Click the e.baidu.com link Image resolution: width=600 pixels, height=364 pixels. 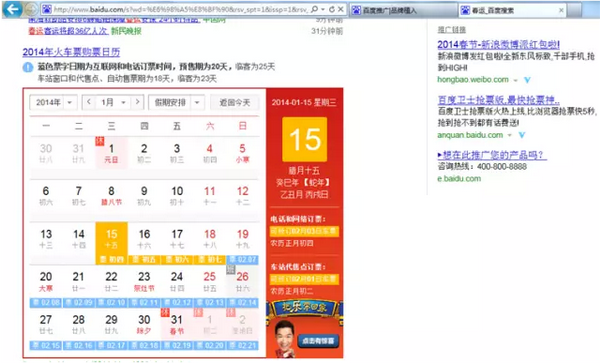point(459,179)
